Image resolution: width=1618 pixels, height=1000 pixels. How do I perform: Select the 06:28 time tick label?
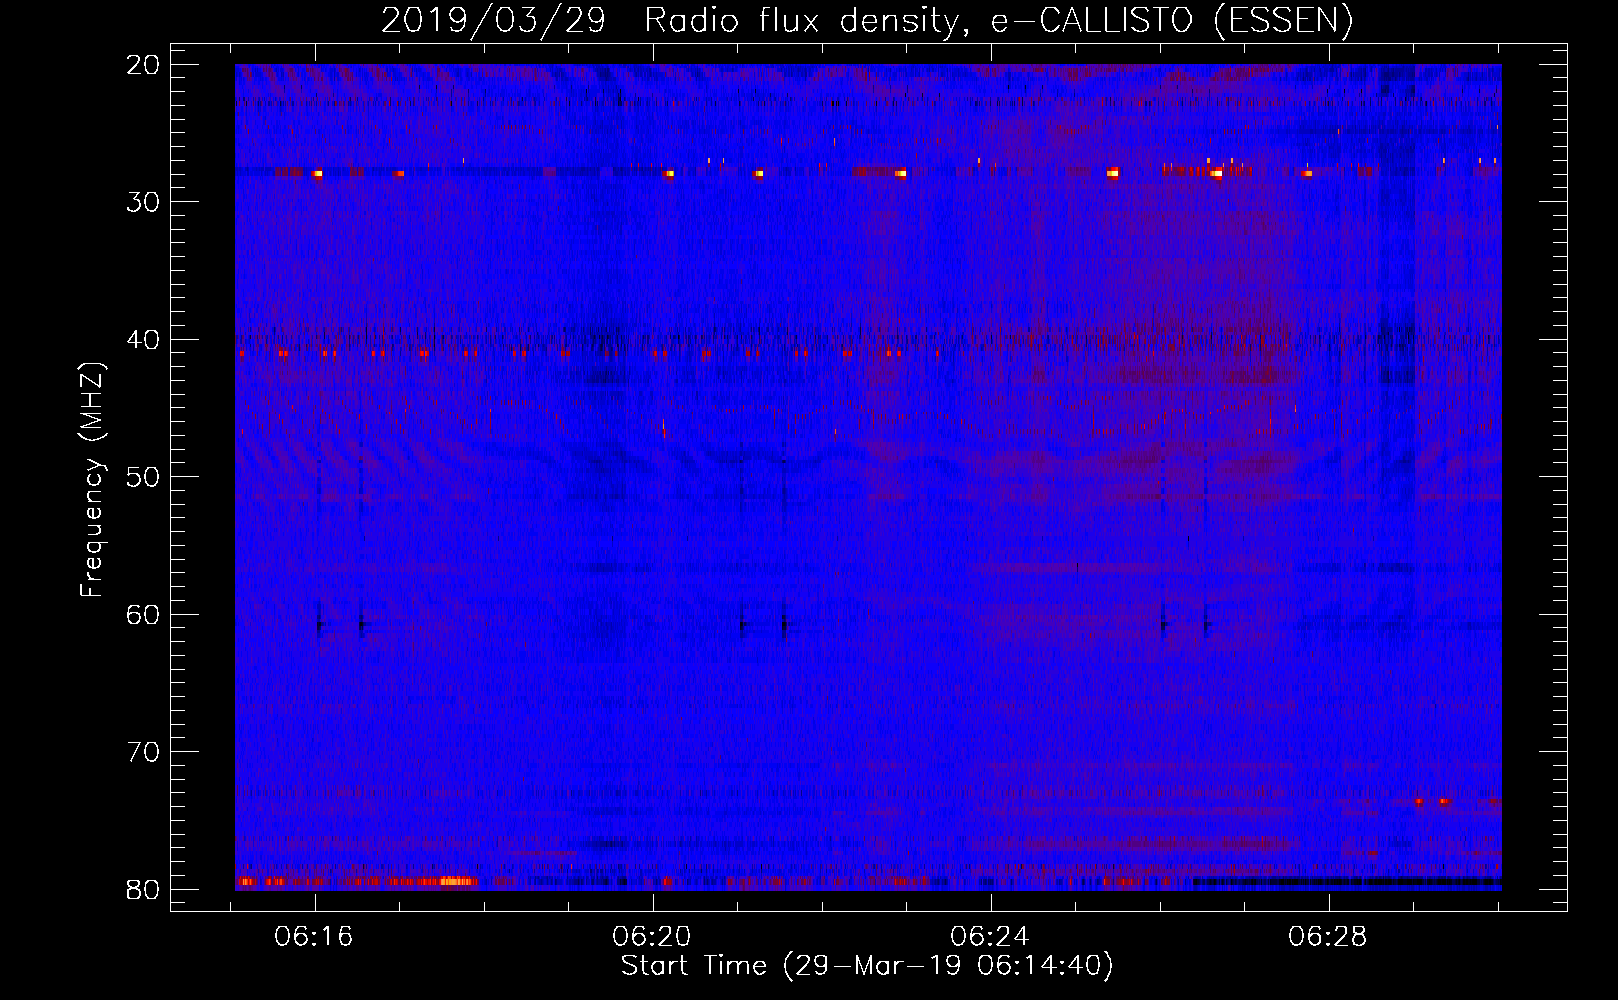click(1328, 937)
